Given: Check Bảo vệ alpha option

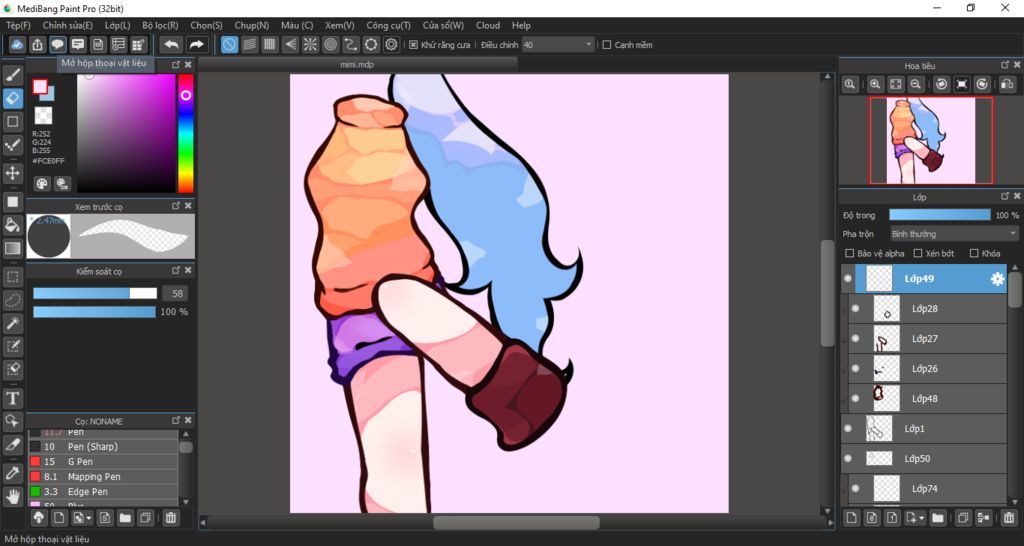Looking at the screenshot, I should click(x=850, y=253).
